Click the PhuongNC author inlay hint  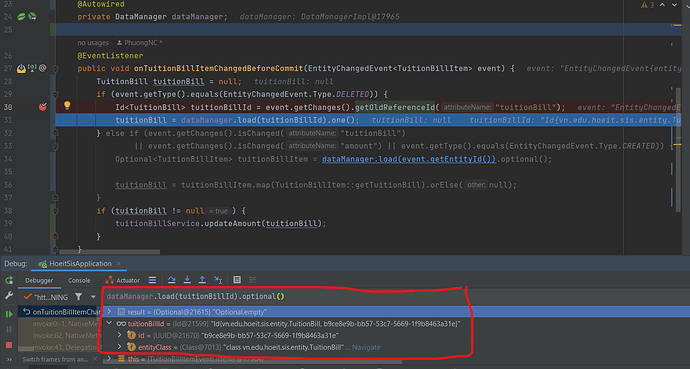[139, 43]
